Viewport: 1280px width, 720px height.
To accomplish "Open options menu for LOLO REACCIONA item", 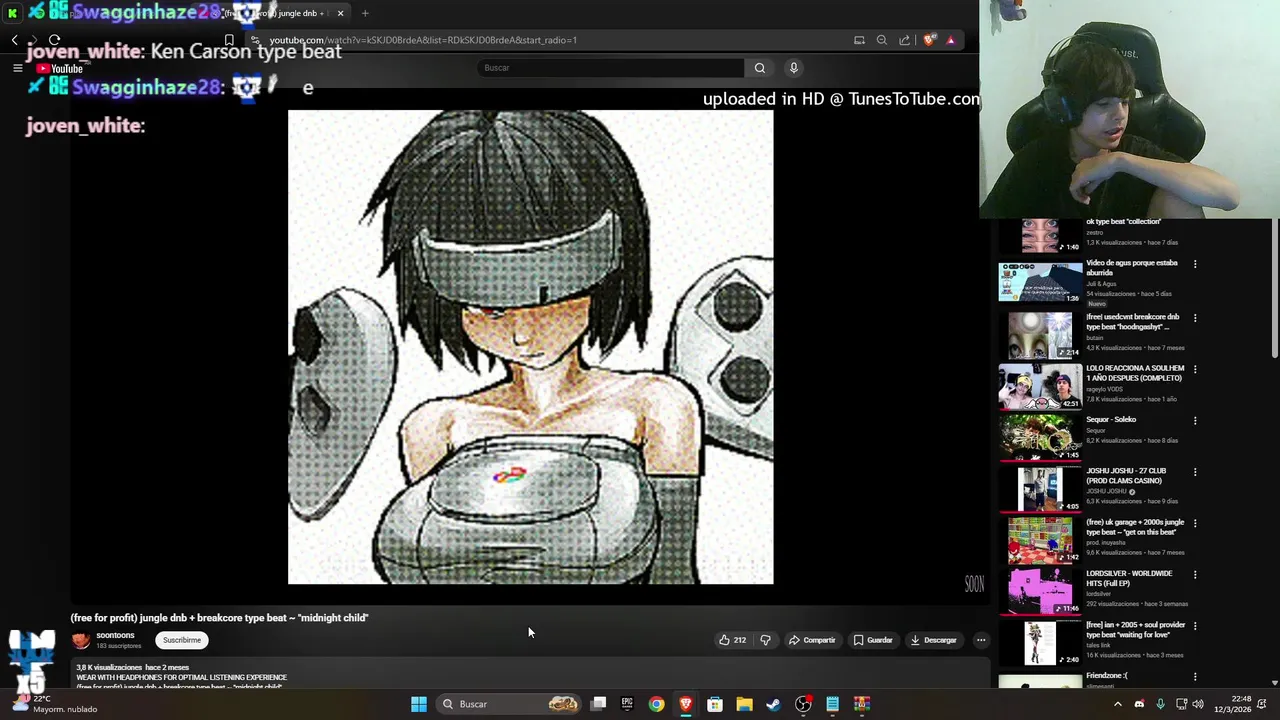I will (1195, 369).
